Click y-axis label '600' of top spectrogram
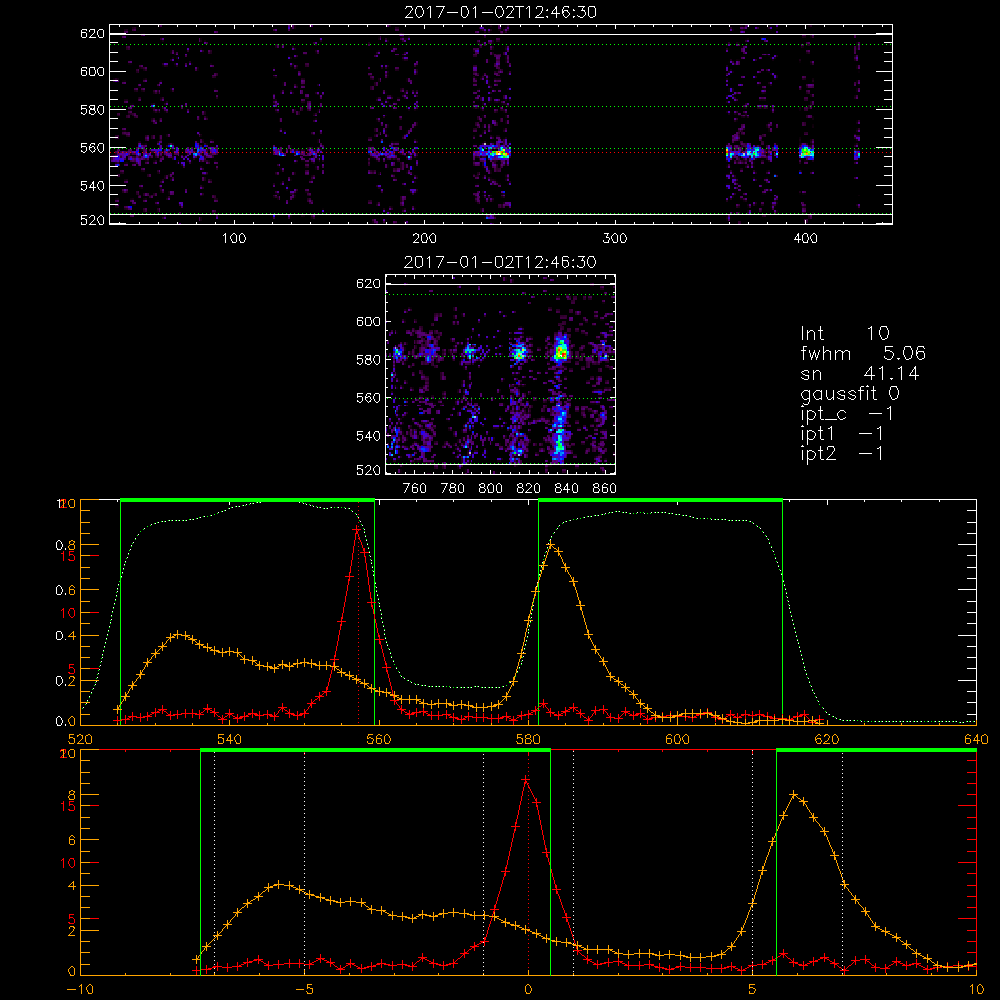Image resolution: width=1000 pixels, height=1000 pixels. [92, 71]
